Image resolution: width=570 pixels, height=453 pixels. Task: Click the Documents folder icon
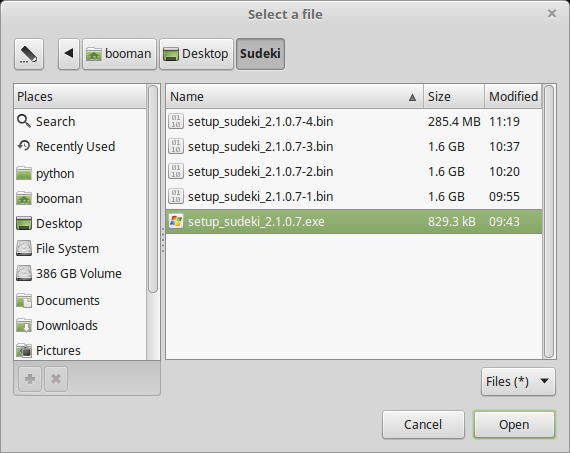click(24, 301)
